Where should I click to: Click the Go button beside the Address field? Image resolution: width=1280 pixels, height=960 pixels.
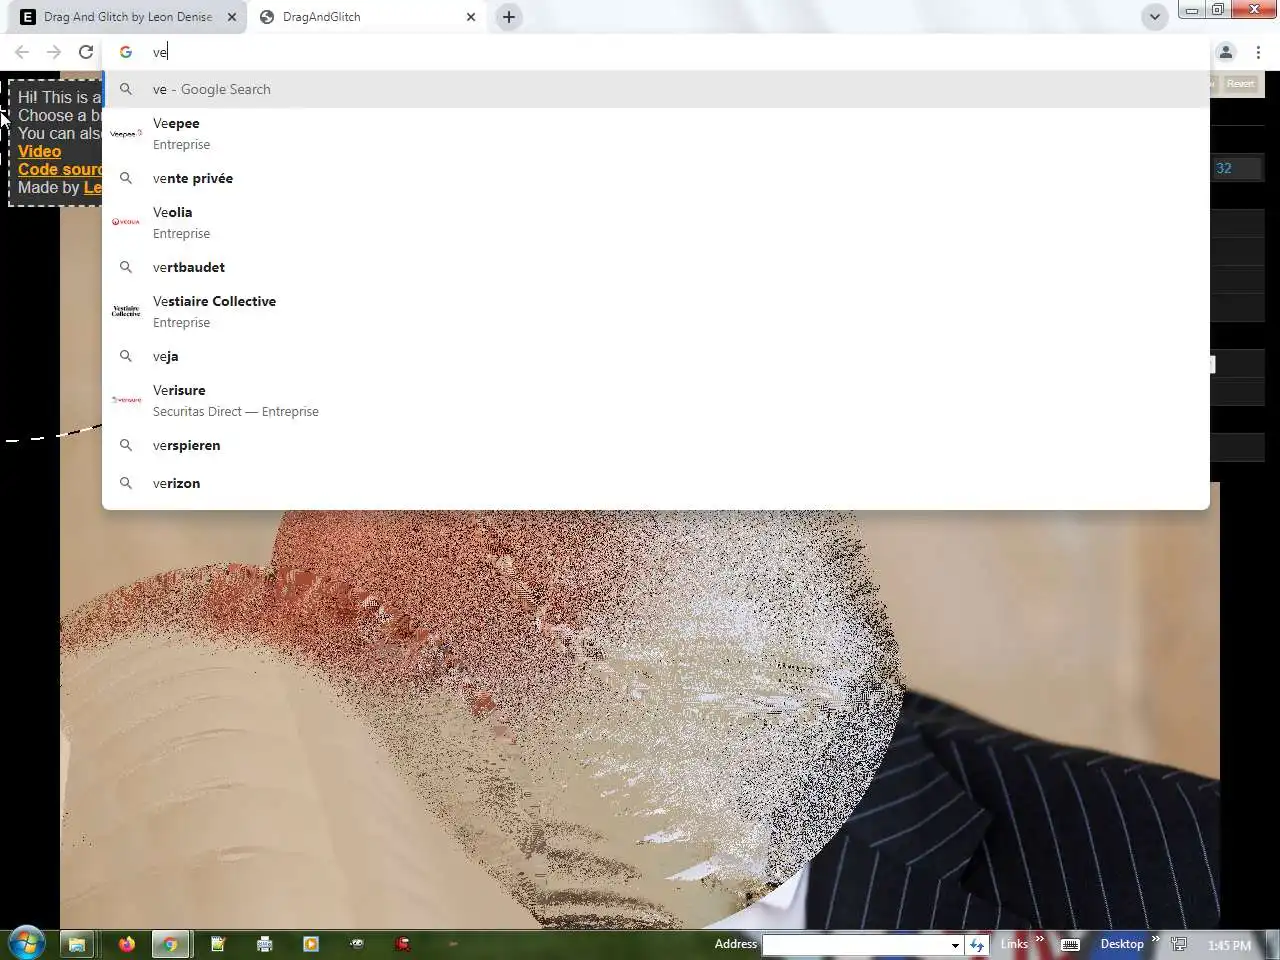(977, 944)
